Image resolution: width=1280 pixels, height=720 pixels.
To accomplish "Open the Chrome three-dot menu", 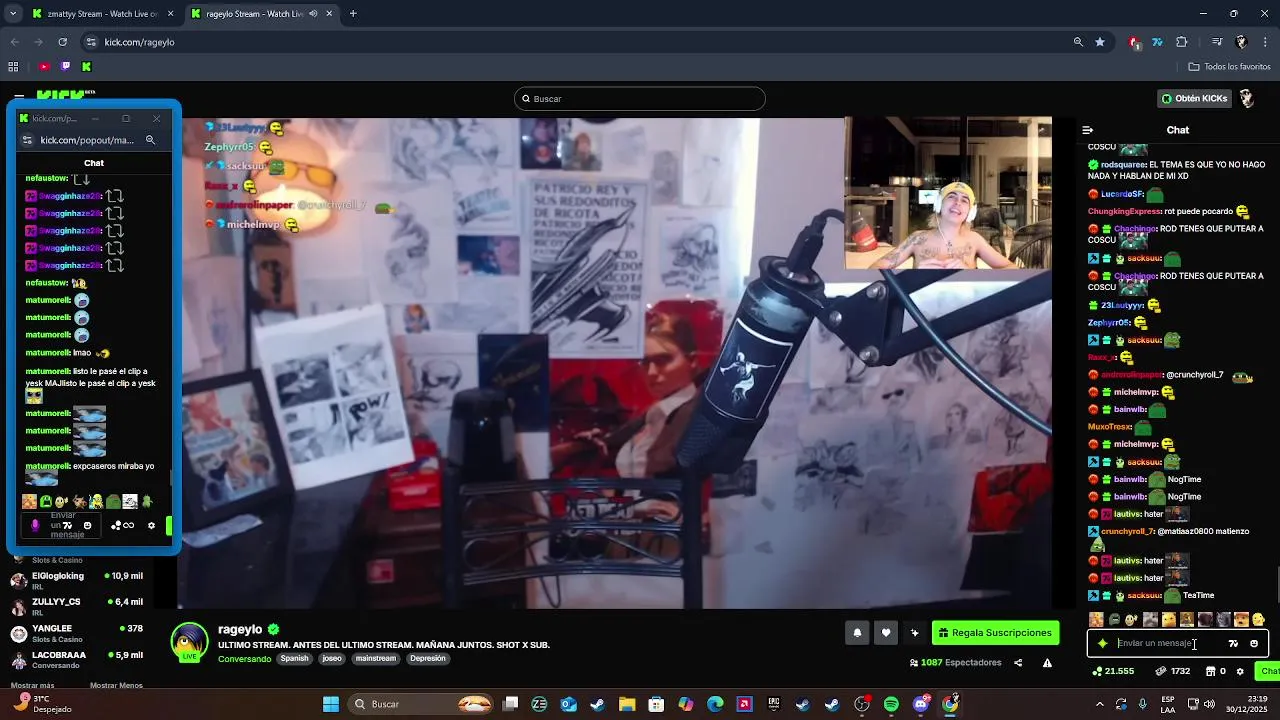I will [x=1266, y=42].
